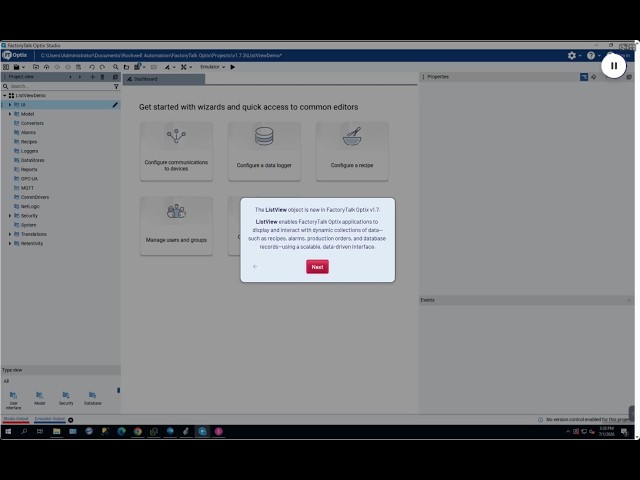Open the settings gear menu in the header
The width and height of the screenshot is (640, 480).
point(572,56)
